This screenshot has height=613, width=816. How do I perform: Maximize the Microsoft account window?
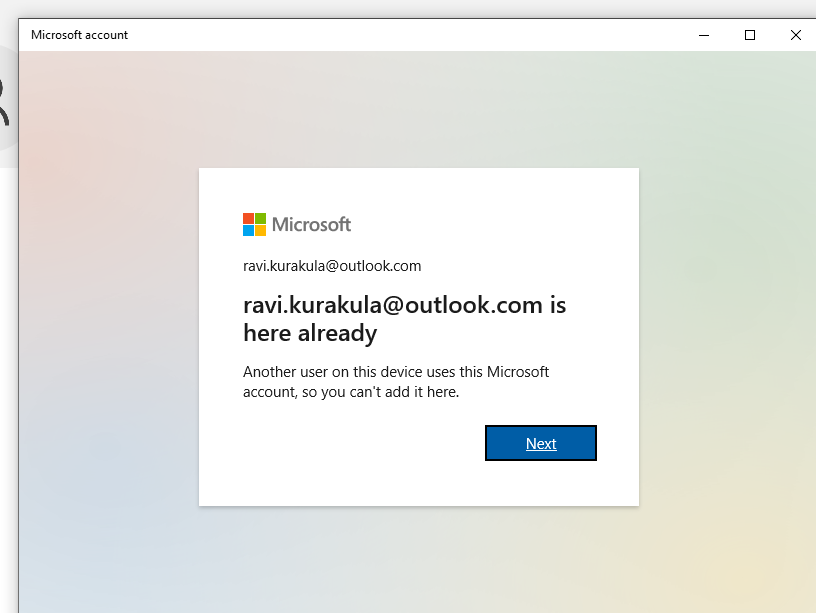(x=750, y=35)
